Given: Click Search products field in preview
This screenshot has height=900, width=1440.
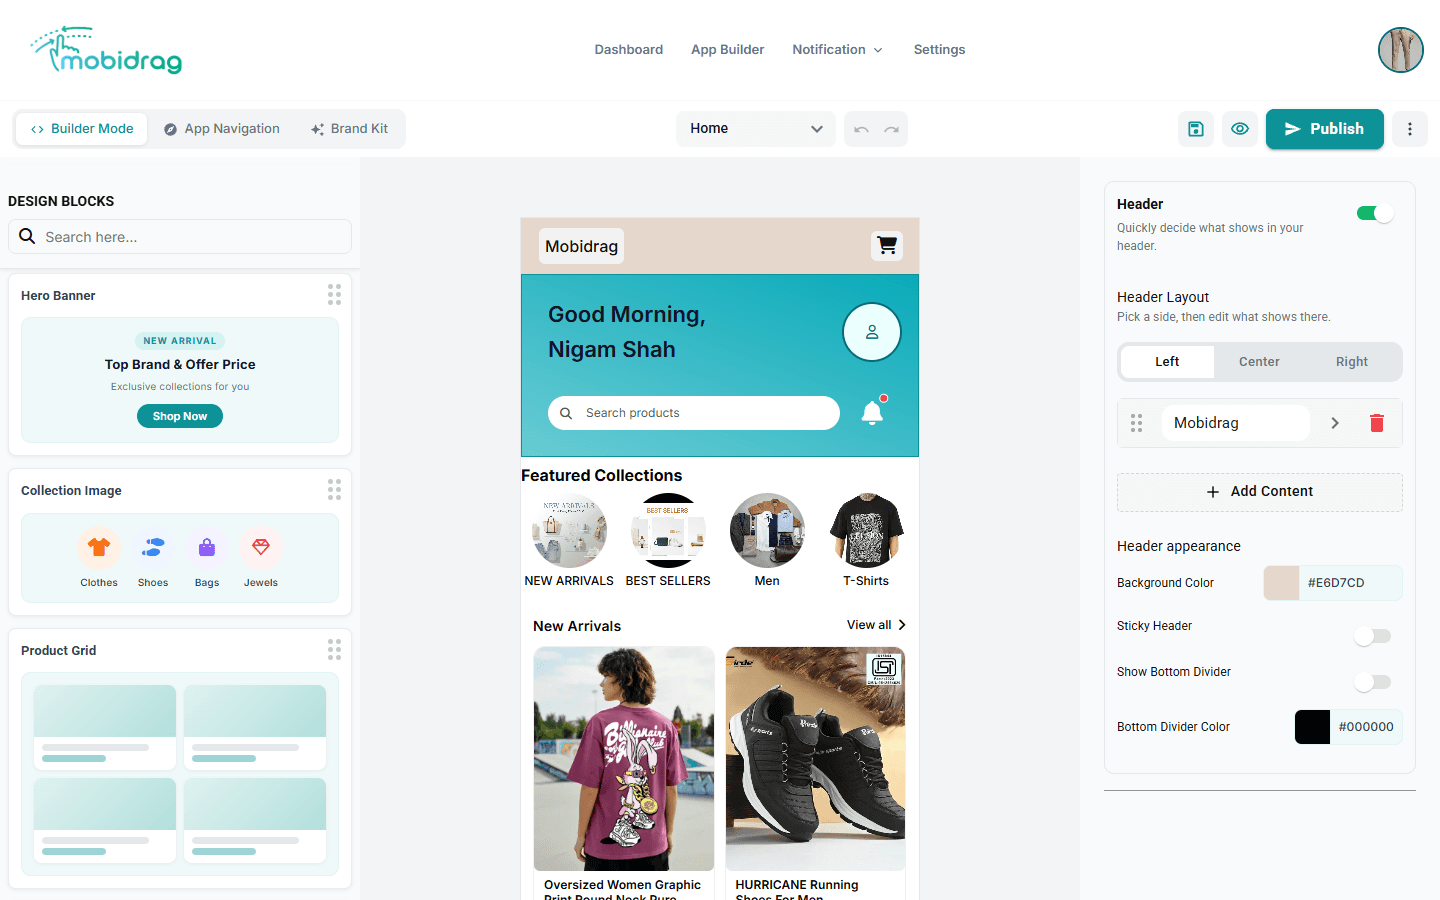Looking at the screenshot, I should click(694, 413).
